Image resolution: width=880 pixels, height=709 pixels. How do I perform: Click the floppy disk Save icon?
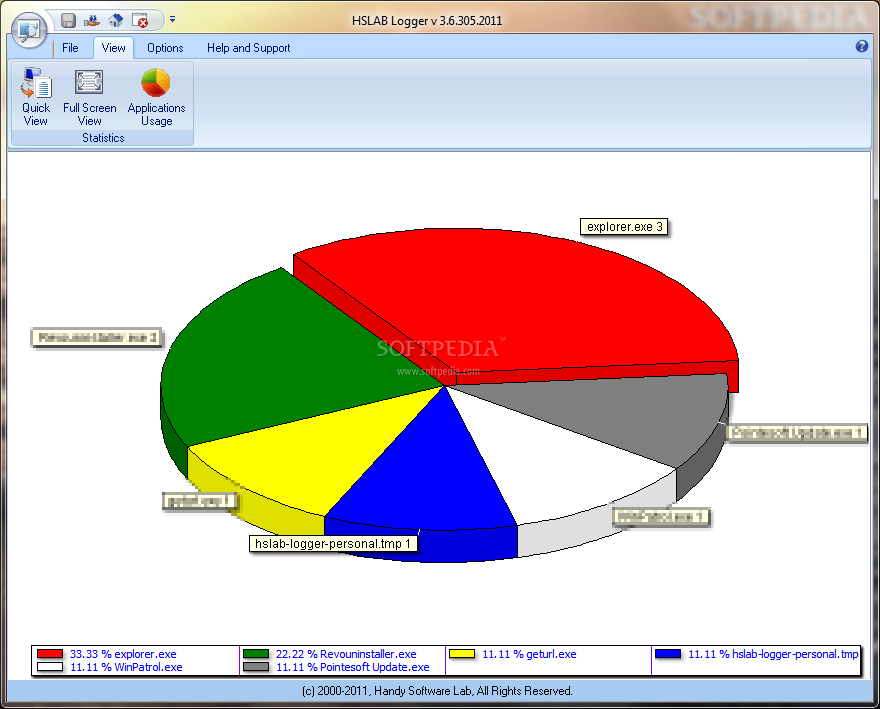click(x=68, y=21)
